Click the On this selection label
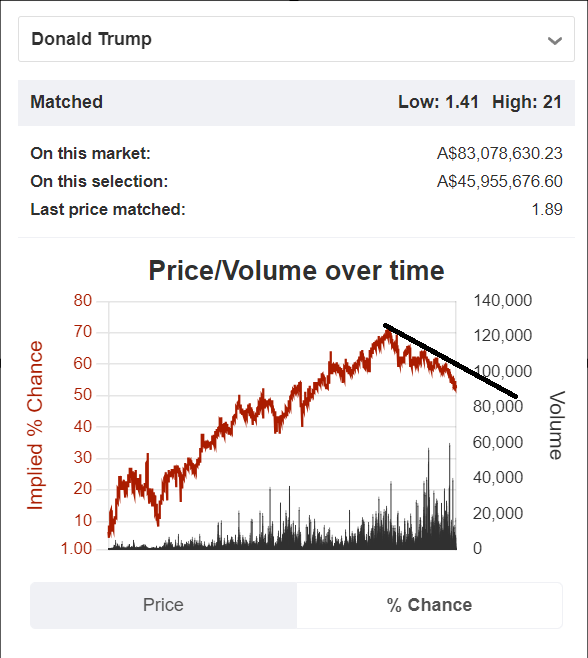 point(99,181)
